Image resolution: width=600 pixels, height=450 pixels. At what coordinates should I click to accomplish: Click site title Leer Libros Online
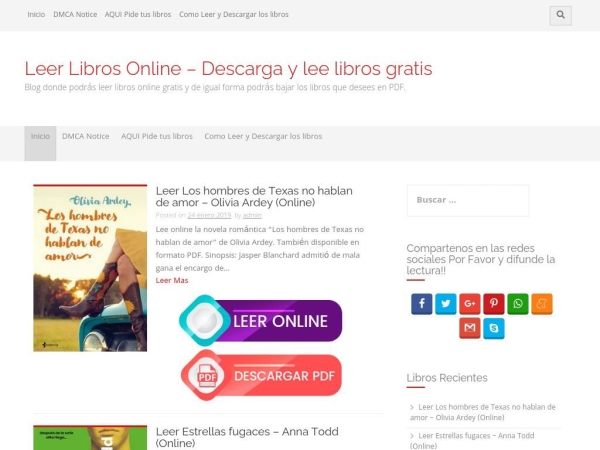[x=228, y=69]
